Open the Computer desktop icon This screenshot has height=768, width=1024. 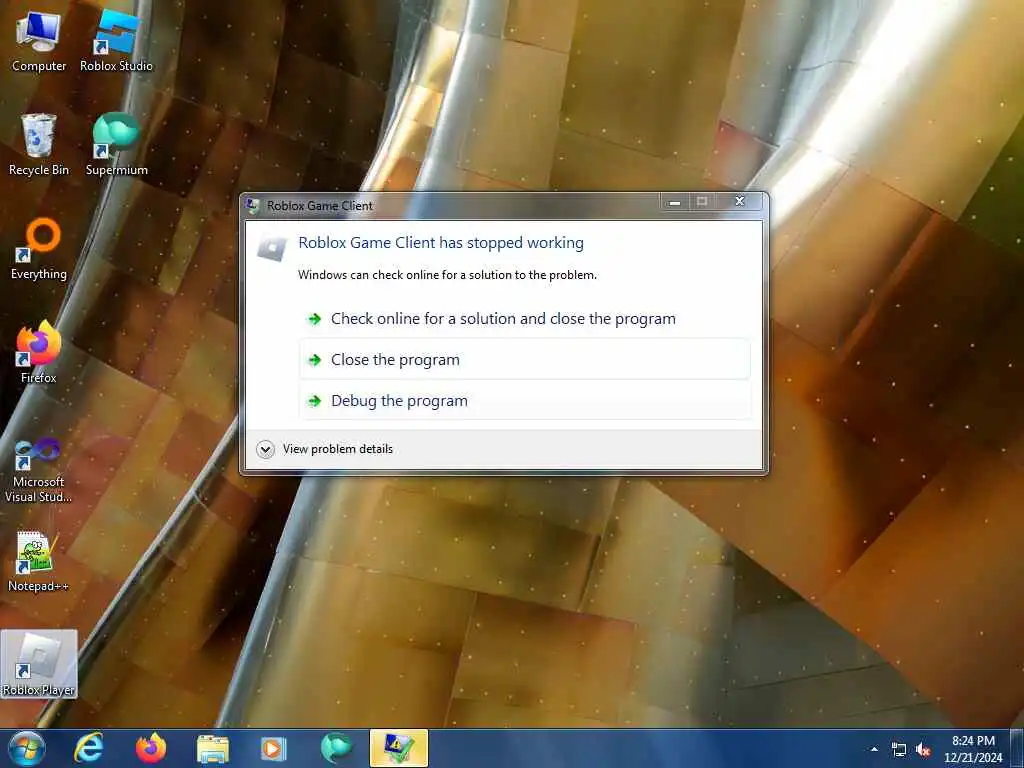pos(39,40)
